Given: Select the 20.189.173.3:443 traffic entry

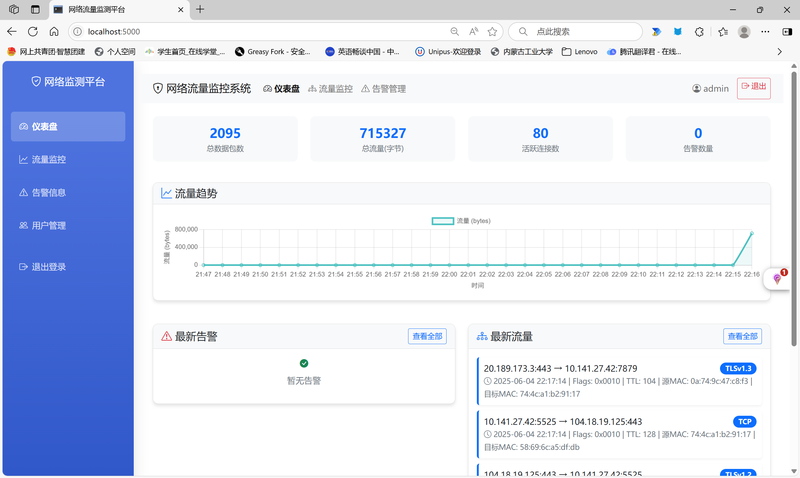Looking at the screenshot, I should 619,381.
